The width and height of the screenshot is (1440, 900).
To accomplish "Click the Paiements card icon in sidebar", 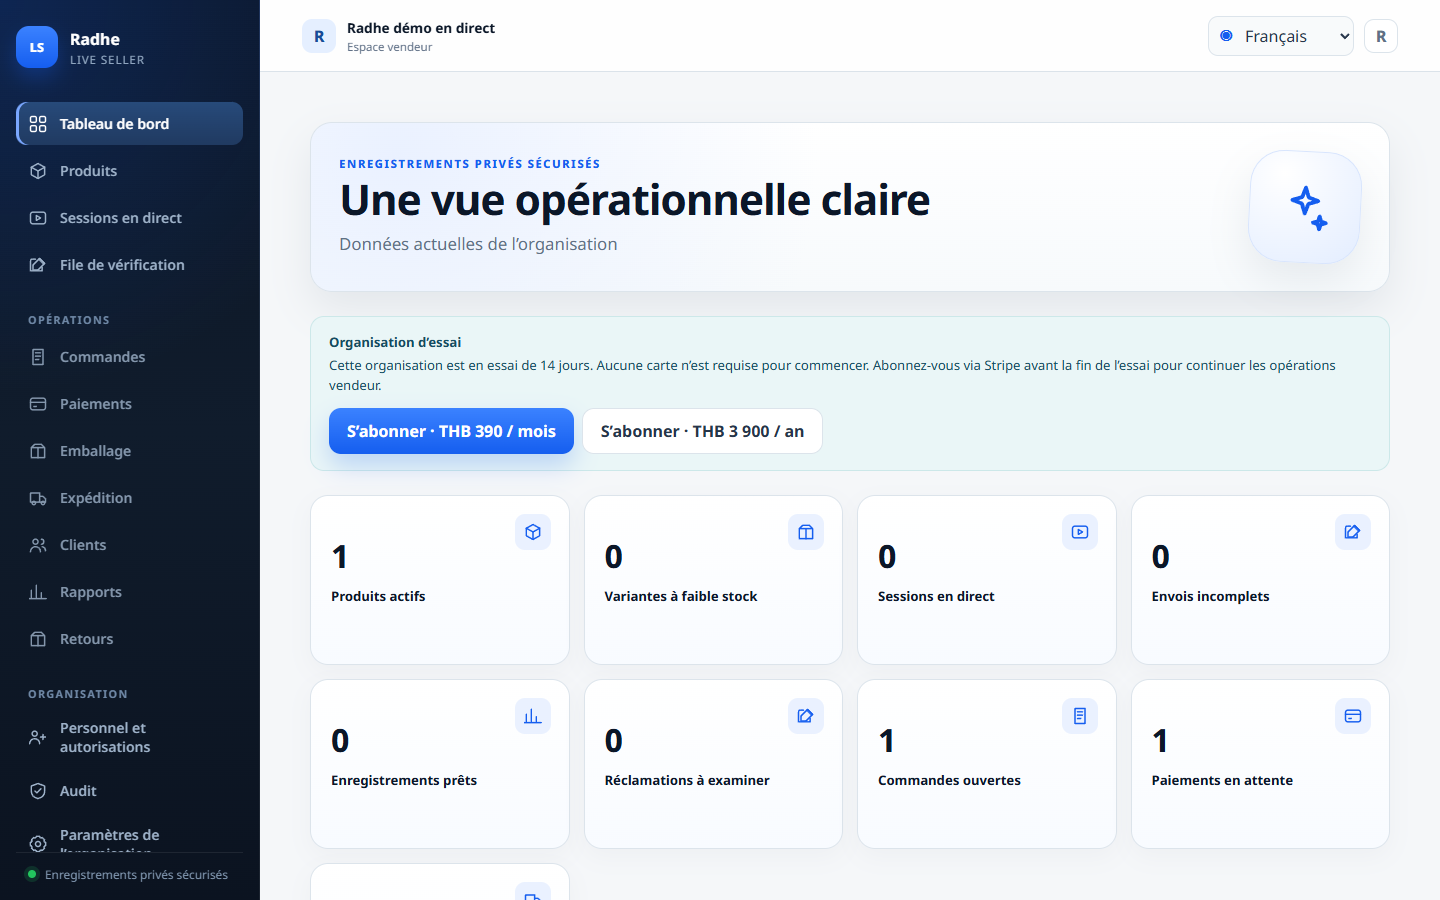I will click(38, 404).
